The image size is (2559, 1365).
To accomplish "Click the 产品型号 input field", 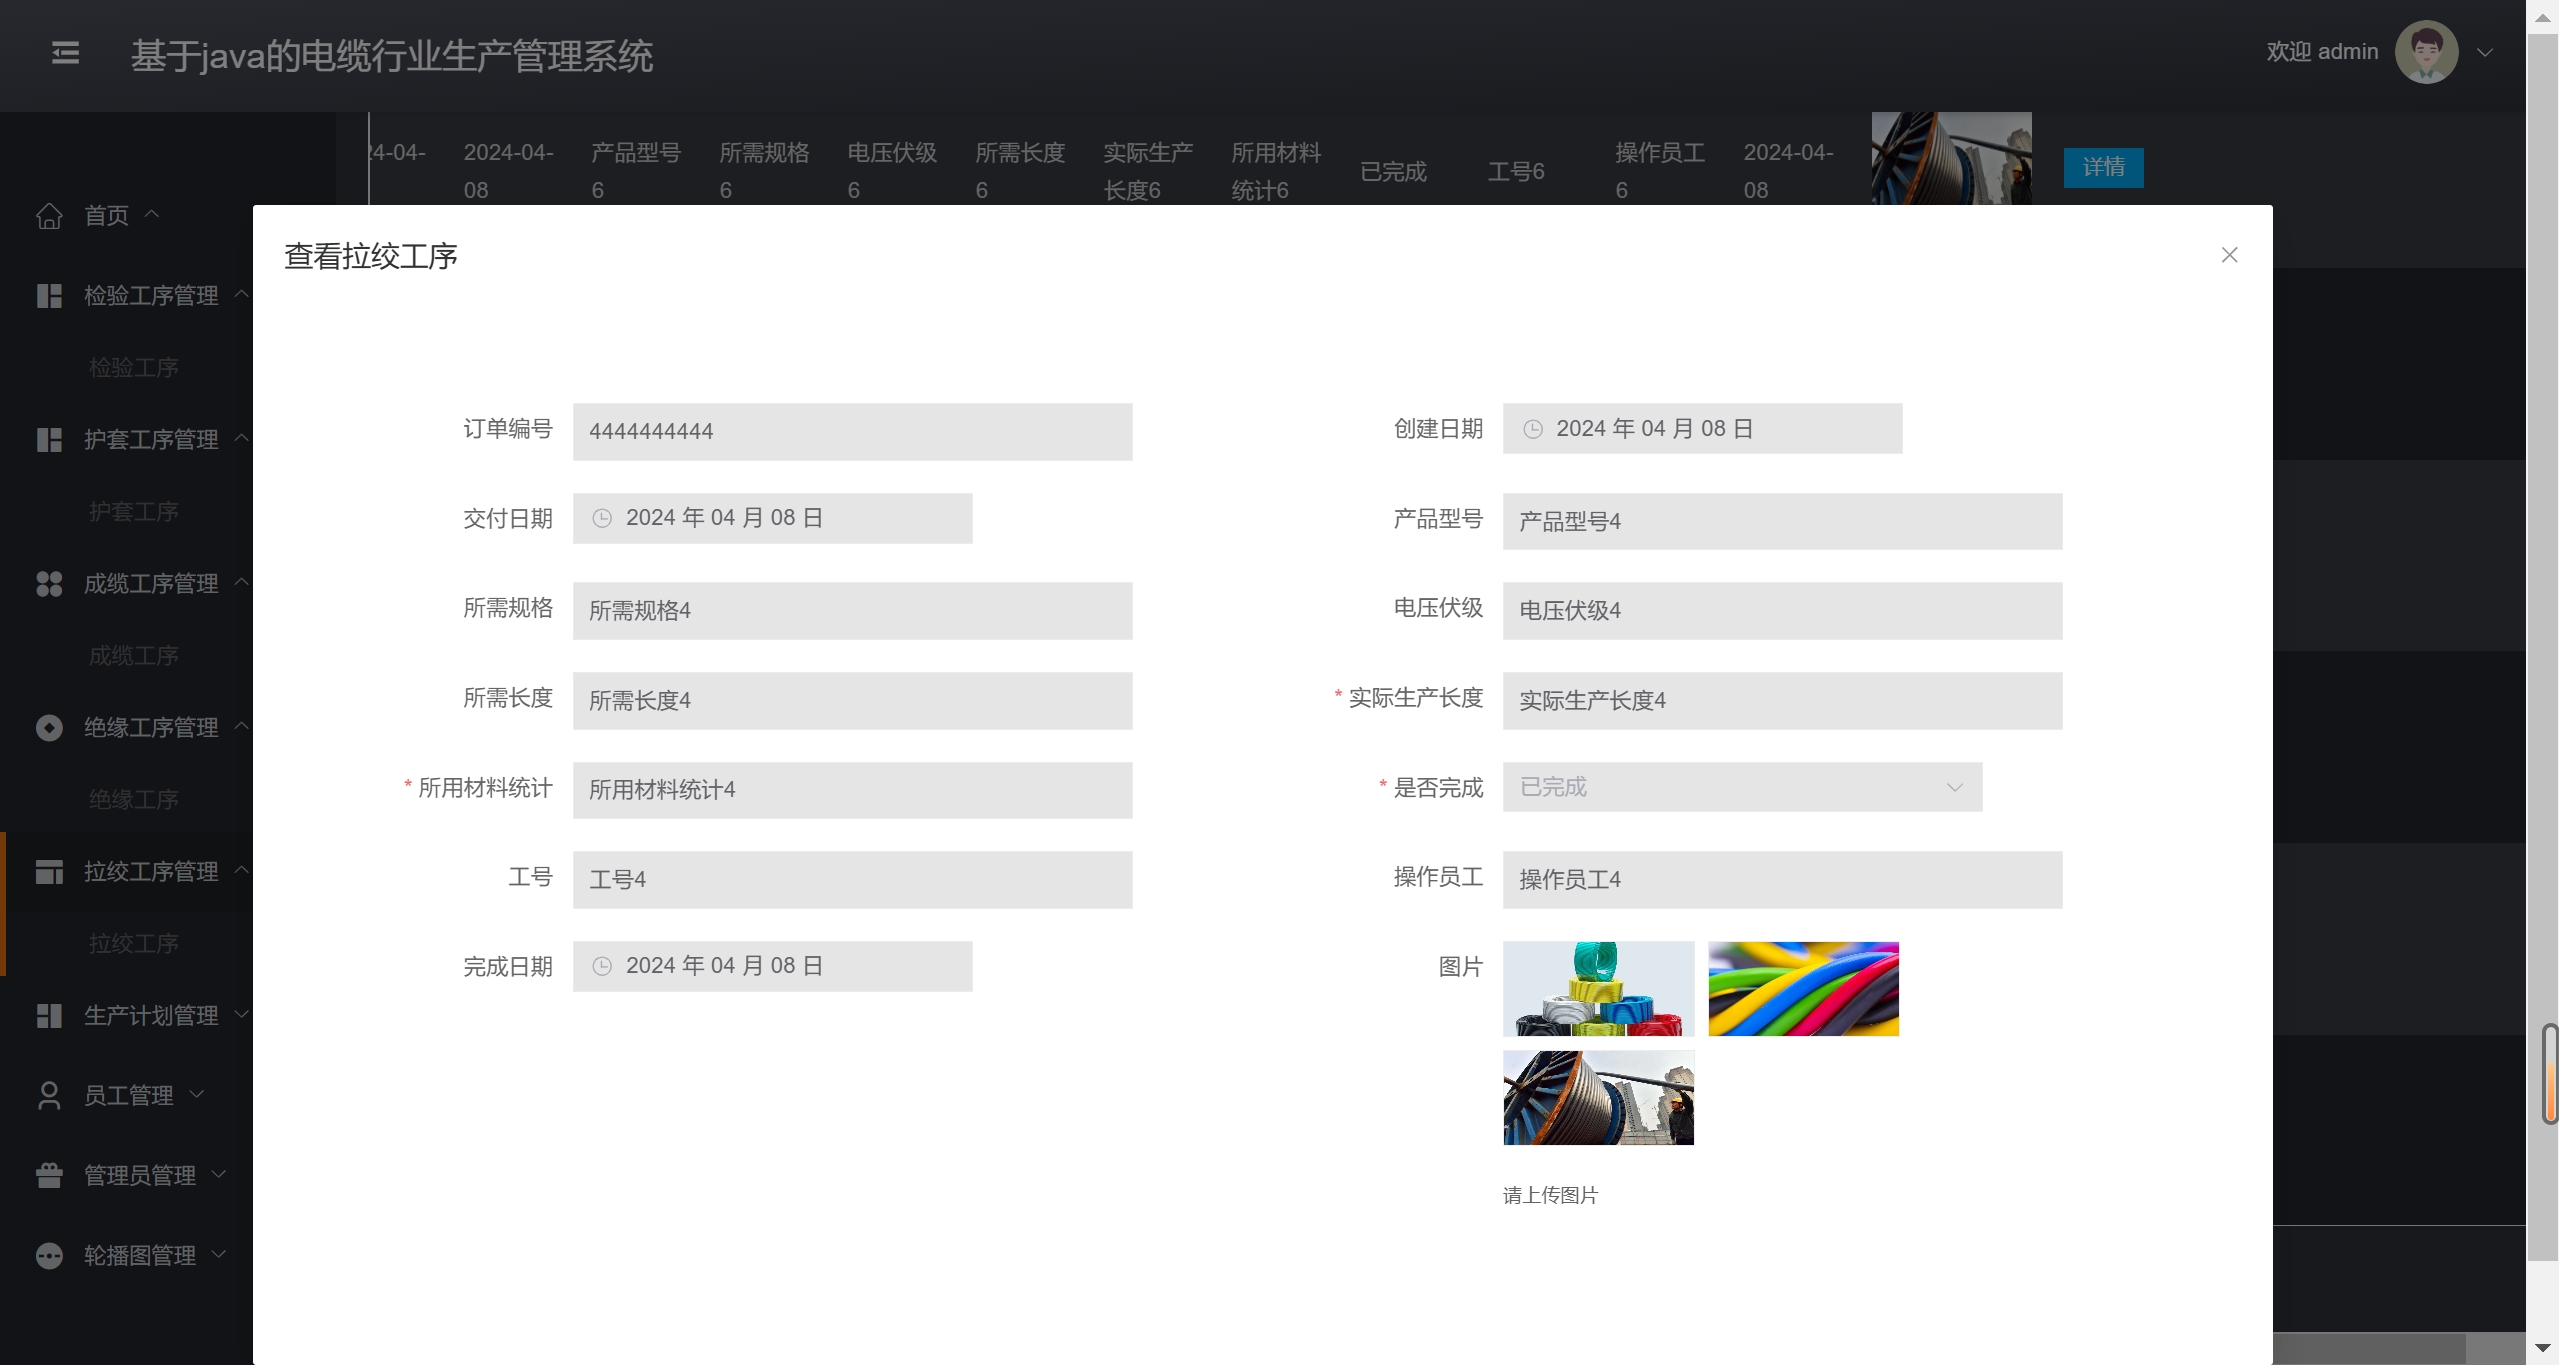I will [1782, 521].
